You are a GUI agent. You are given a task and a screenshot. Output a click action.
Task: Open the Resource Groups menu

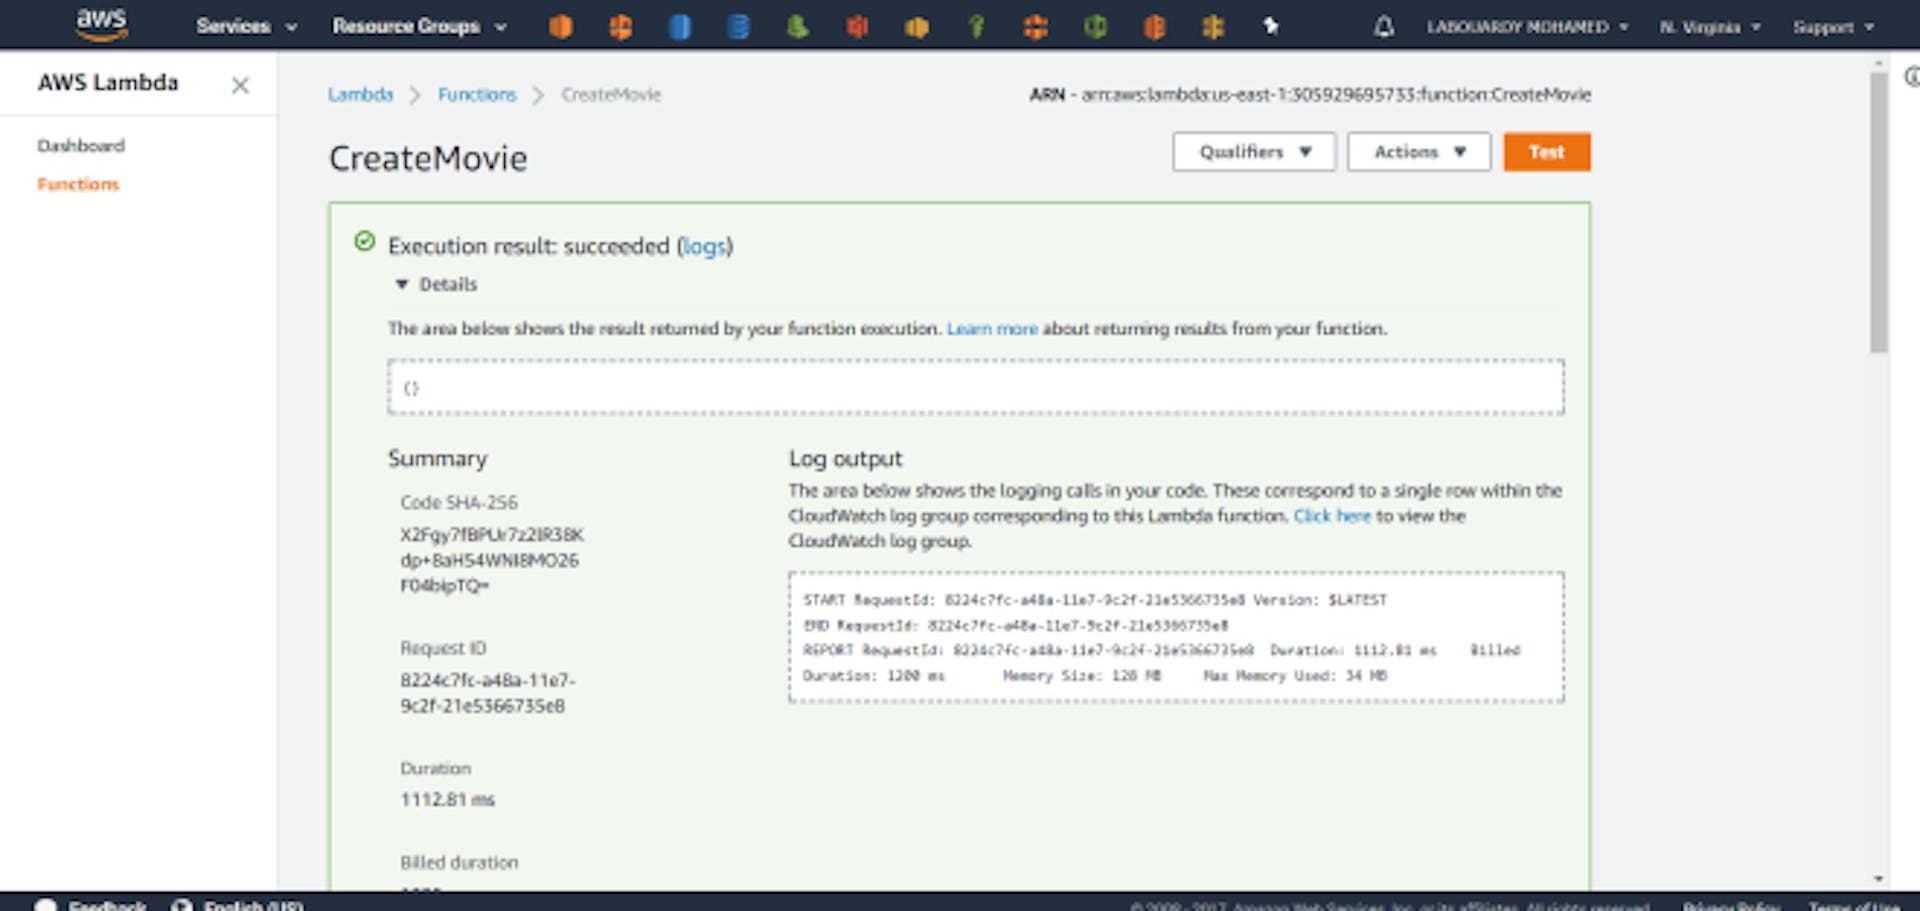419,26
